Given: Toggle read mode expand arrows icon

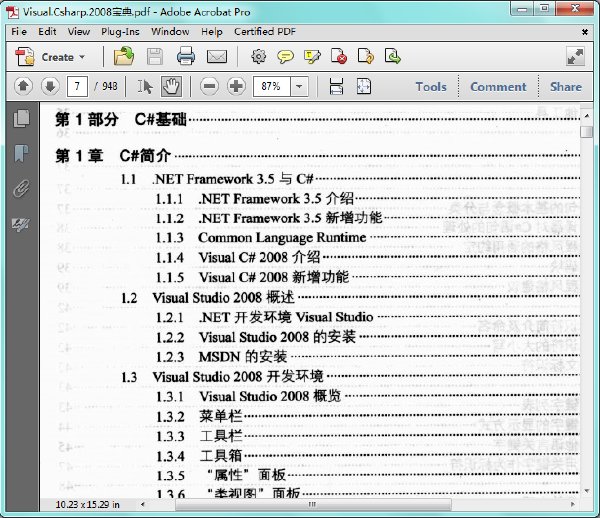Looking at the screenshot, I should tap(575, 57).
